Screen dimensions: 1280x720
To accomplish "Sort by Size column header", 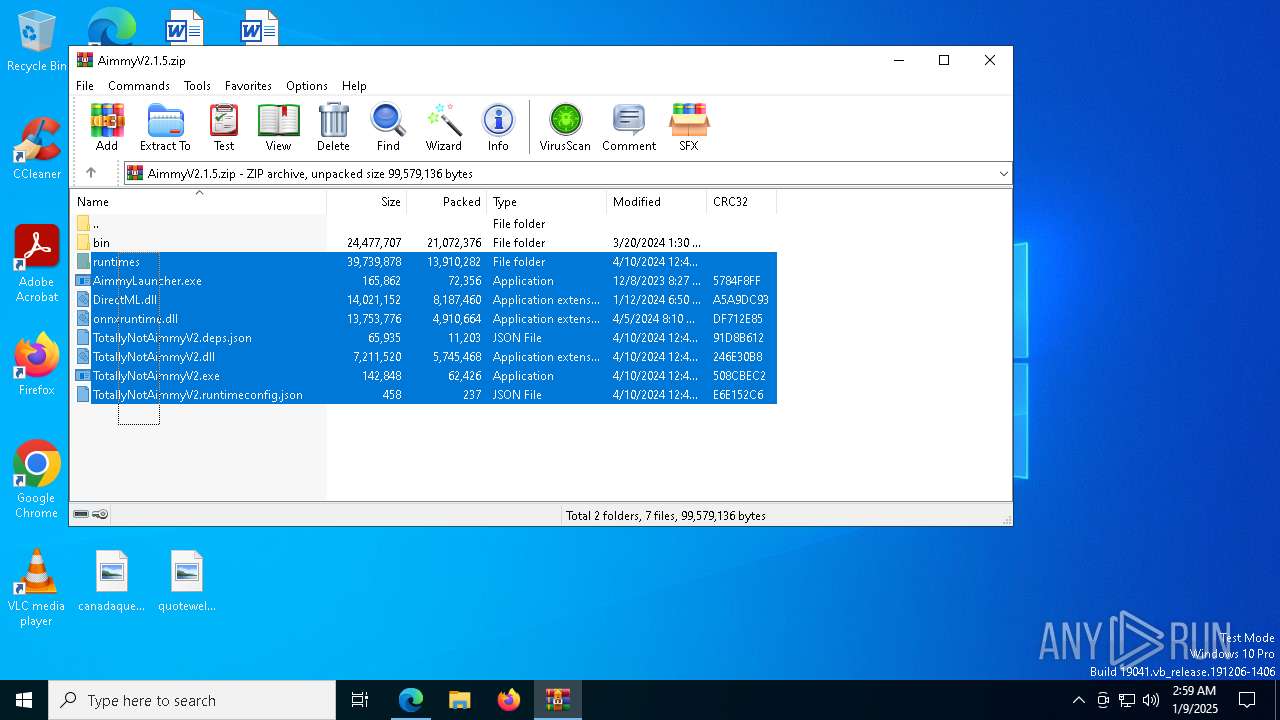I will pos(367,202).
